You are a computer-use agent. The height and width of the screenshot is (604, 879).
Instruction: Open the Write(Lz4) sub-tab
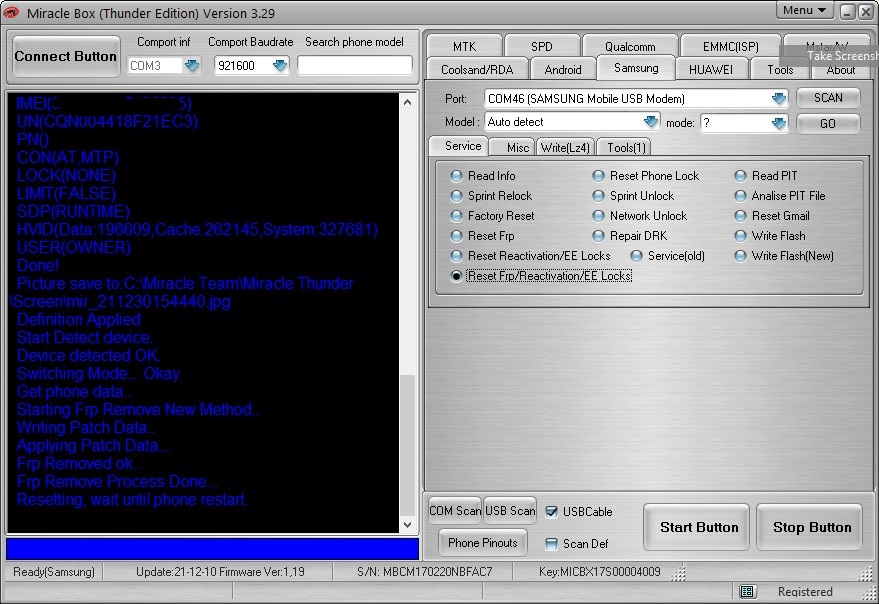(565, 147)
